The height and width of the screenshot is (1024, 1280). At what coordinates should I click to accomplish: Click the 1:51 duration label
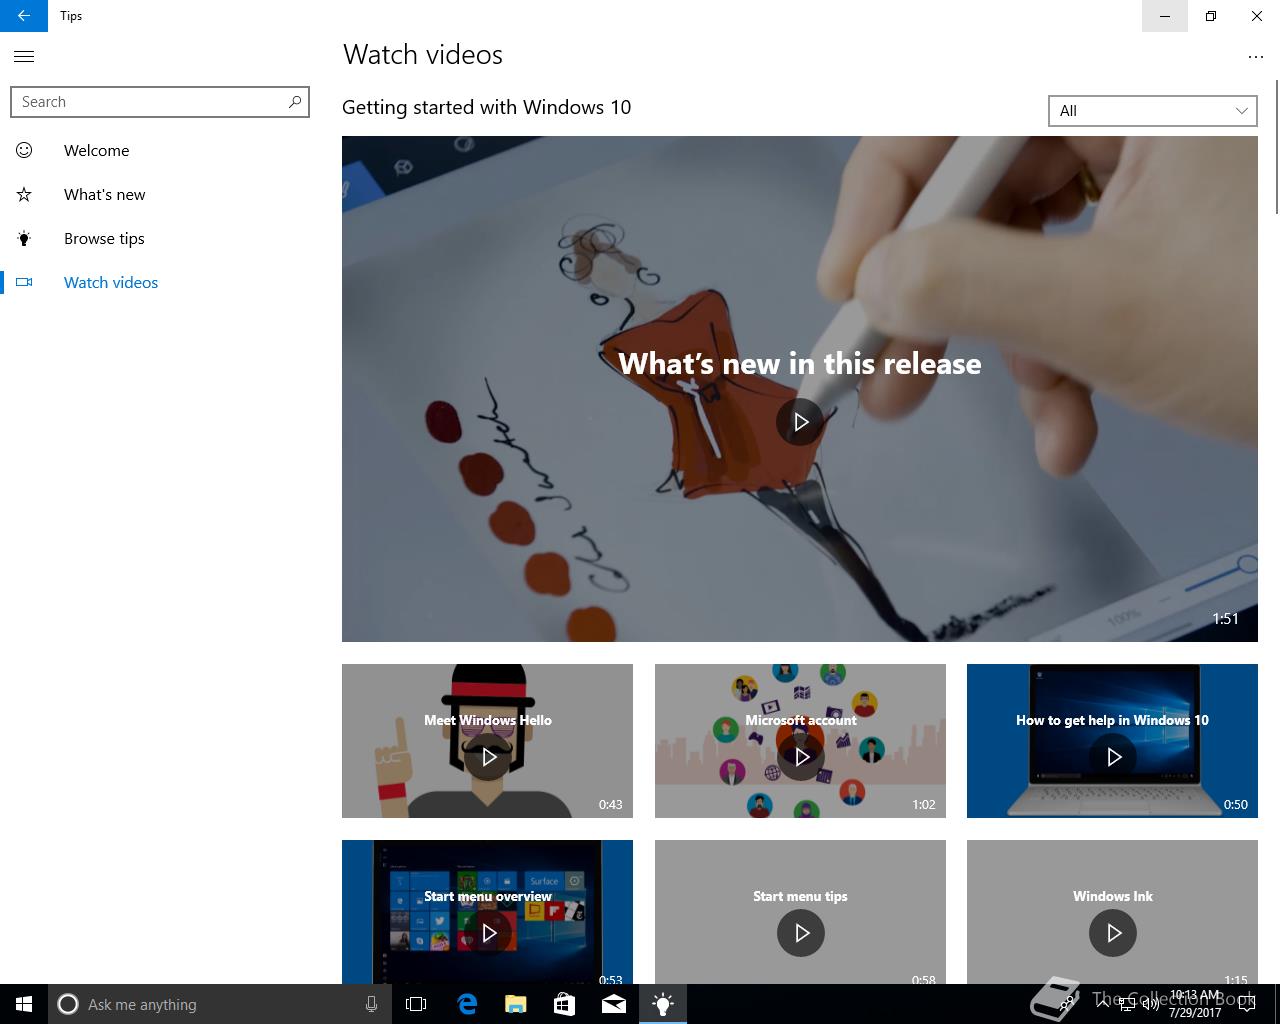click(1225, 618)
